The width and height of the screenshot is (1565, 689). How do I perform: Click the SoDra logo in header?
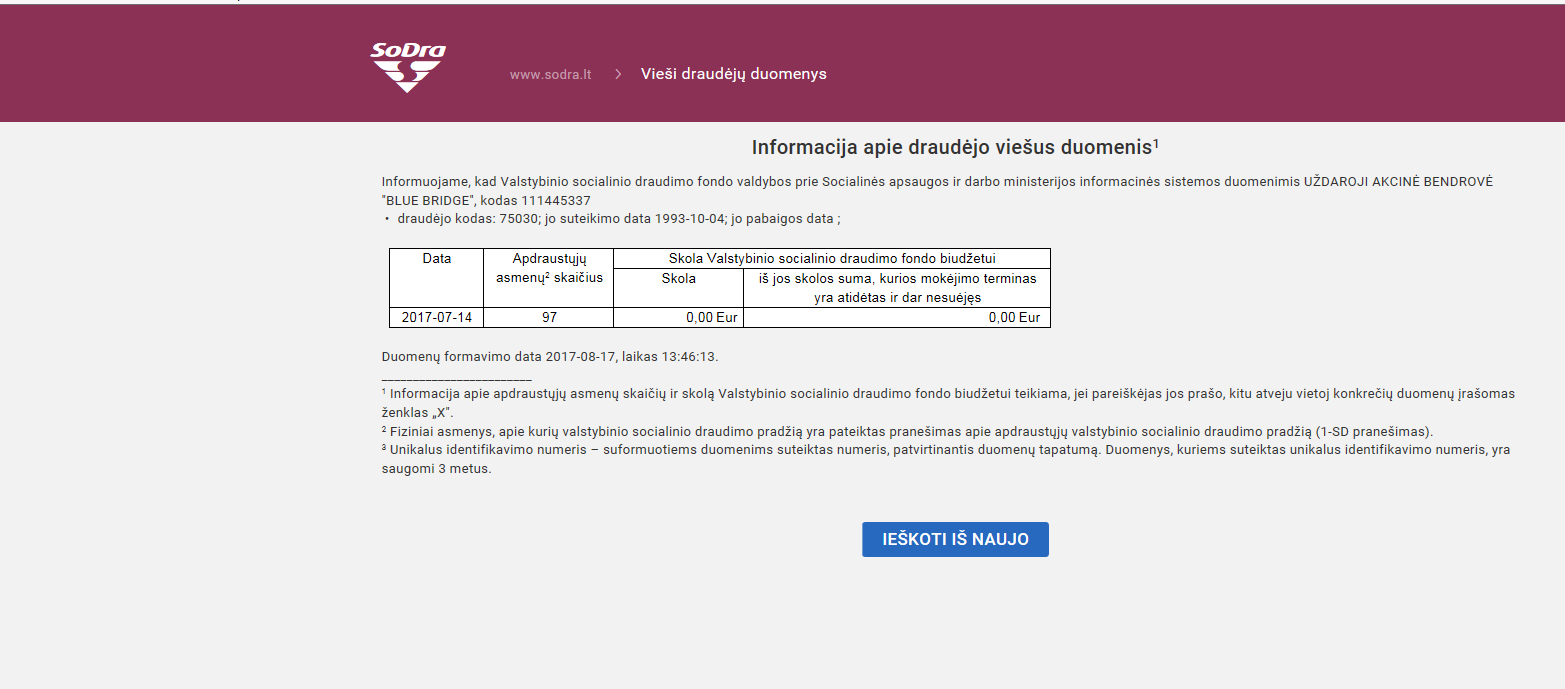click(x=407, y=67)
